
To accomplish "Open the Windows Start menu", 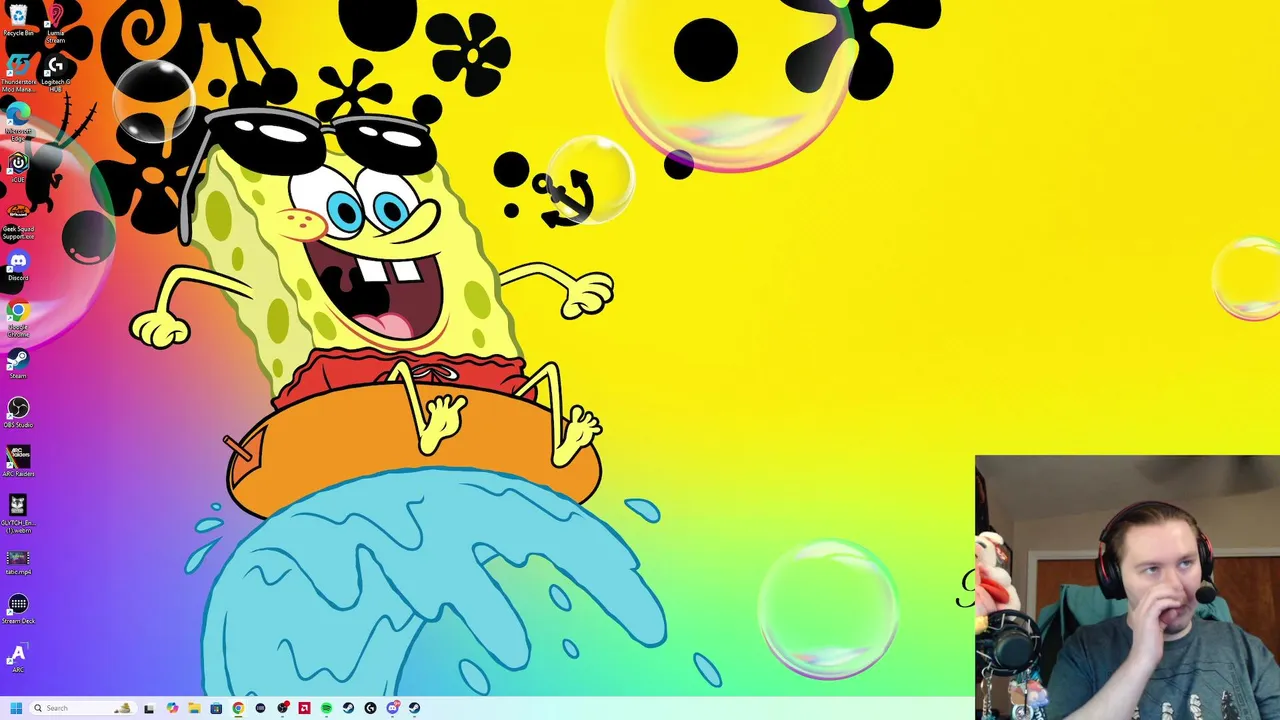I will (x=16, y=708).
